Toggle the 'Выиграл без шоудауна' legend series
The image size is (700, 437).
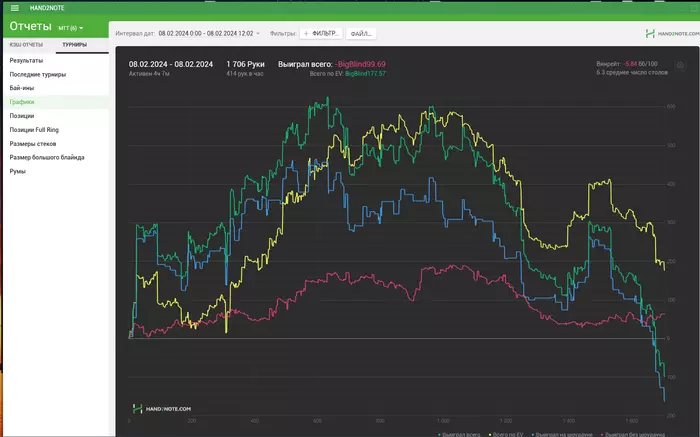tap(633, 434)
